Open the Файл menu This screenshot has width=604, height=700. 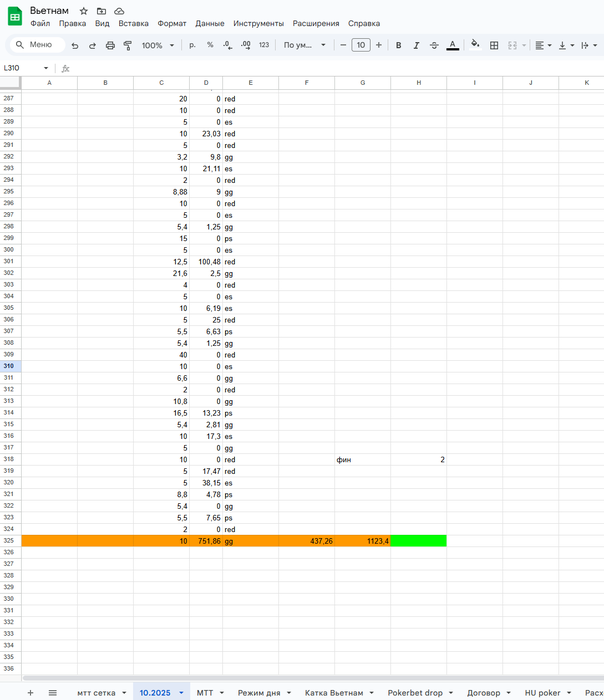[40, 24]
